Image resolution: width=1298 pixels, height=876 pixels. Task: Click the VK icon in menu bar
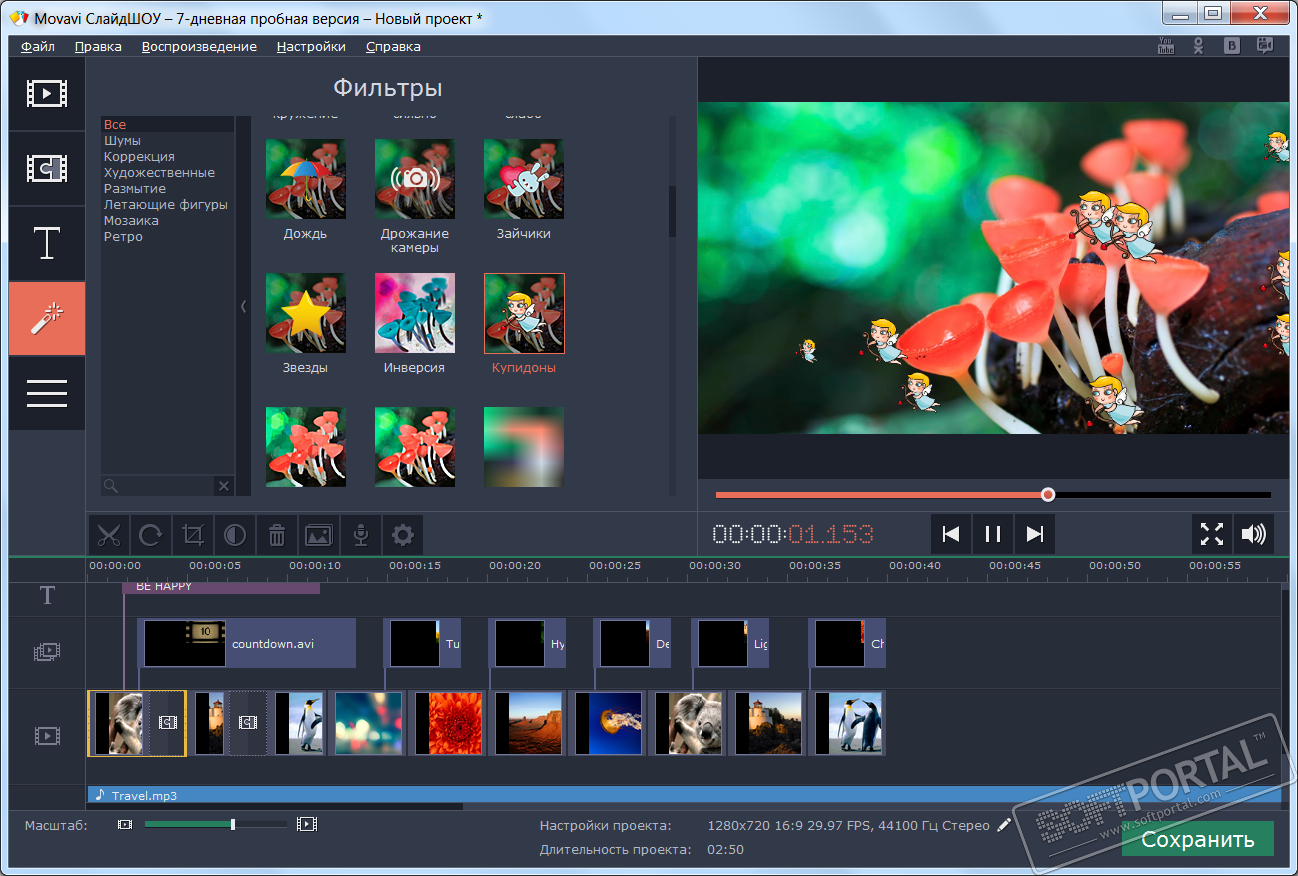(1233, 45)
